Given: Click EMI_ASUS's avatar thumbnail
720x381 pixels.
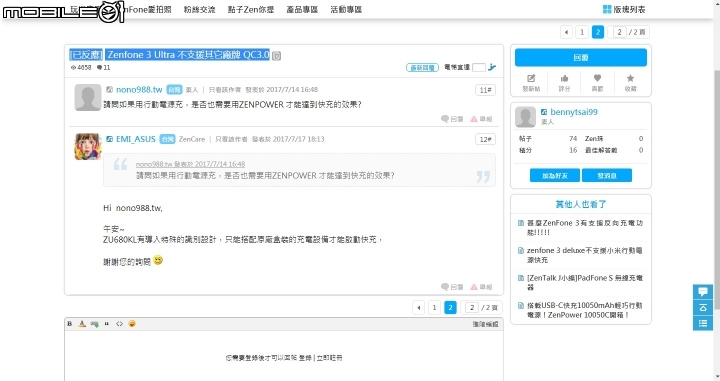Looking at the screenshot, I should tap(88, 146).
